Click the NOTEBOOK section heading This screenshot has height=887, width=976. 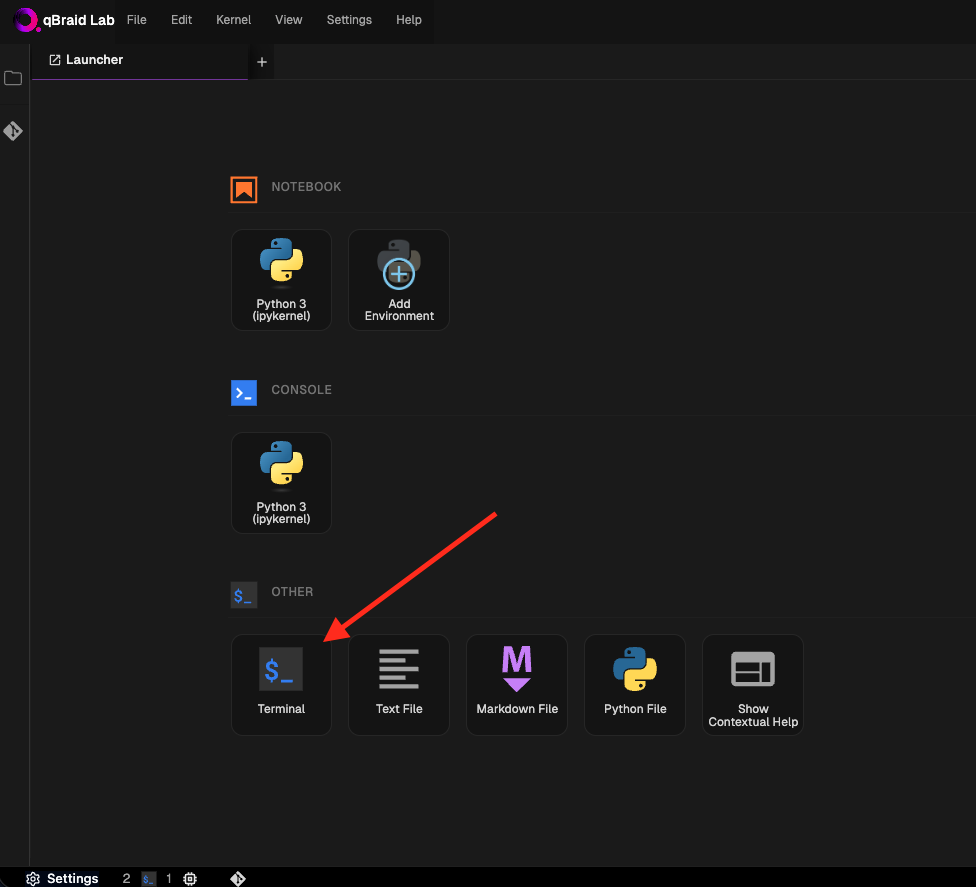coord(306,187)
